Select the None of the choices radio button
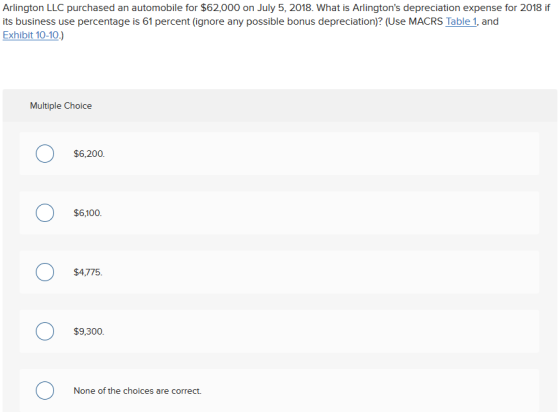This screenshot has width=560, height=412. pos(45,391)
